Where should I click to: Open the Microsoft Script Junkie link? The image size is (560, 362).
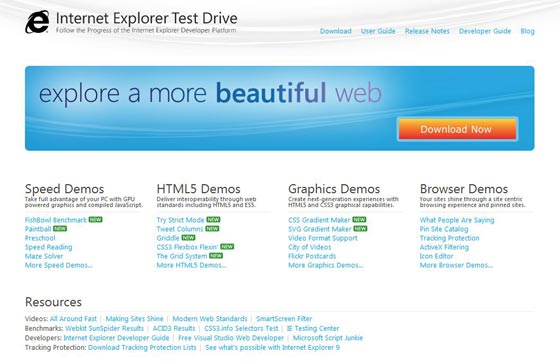[328, 338]
